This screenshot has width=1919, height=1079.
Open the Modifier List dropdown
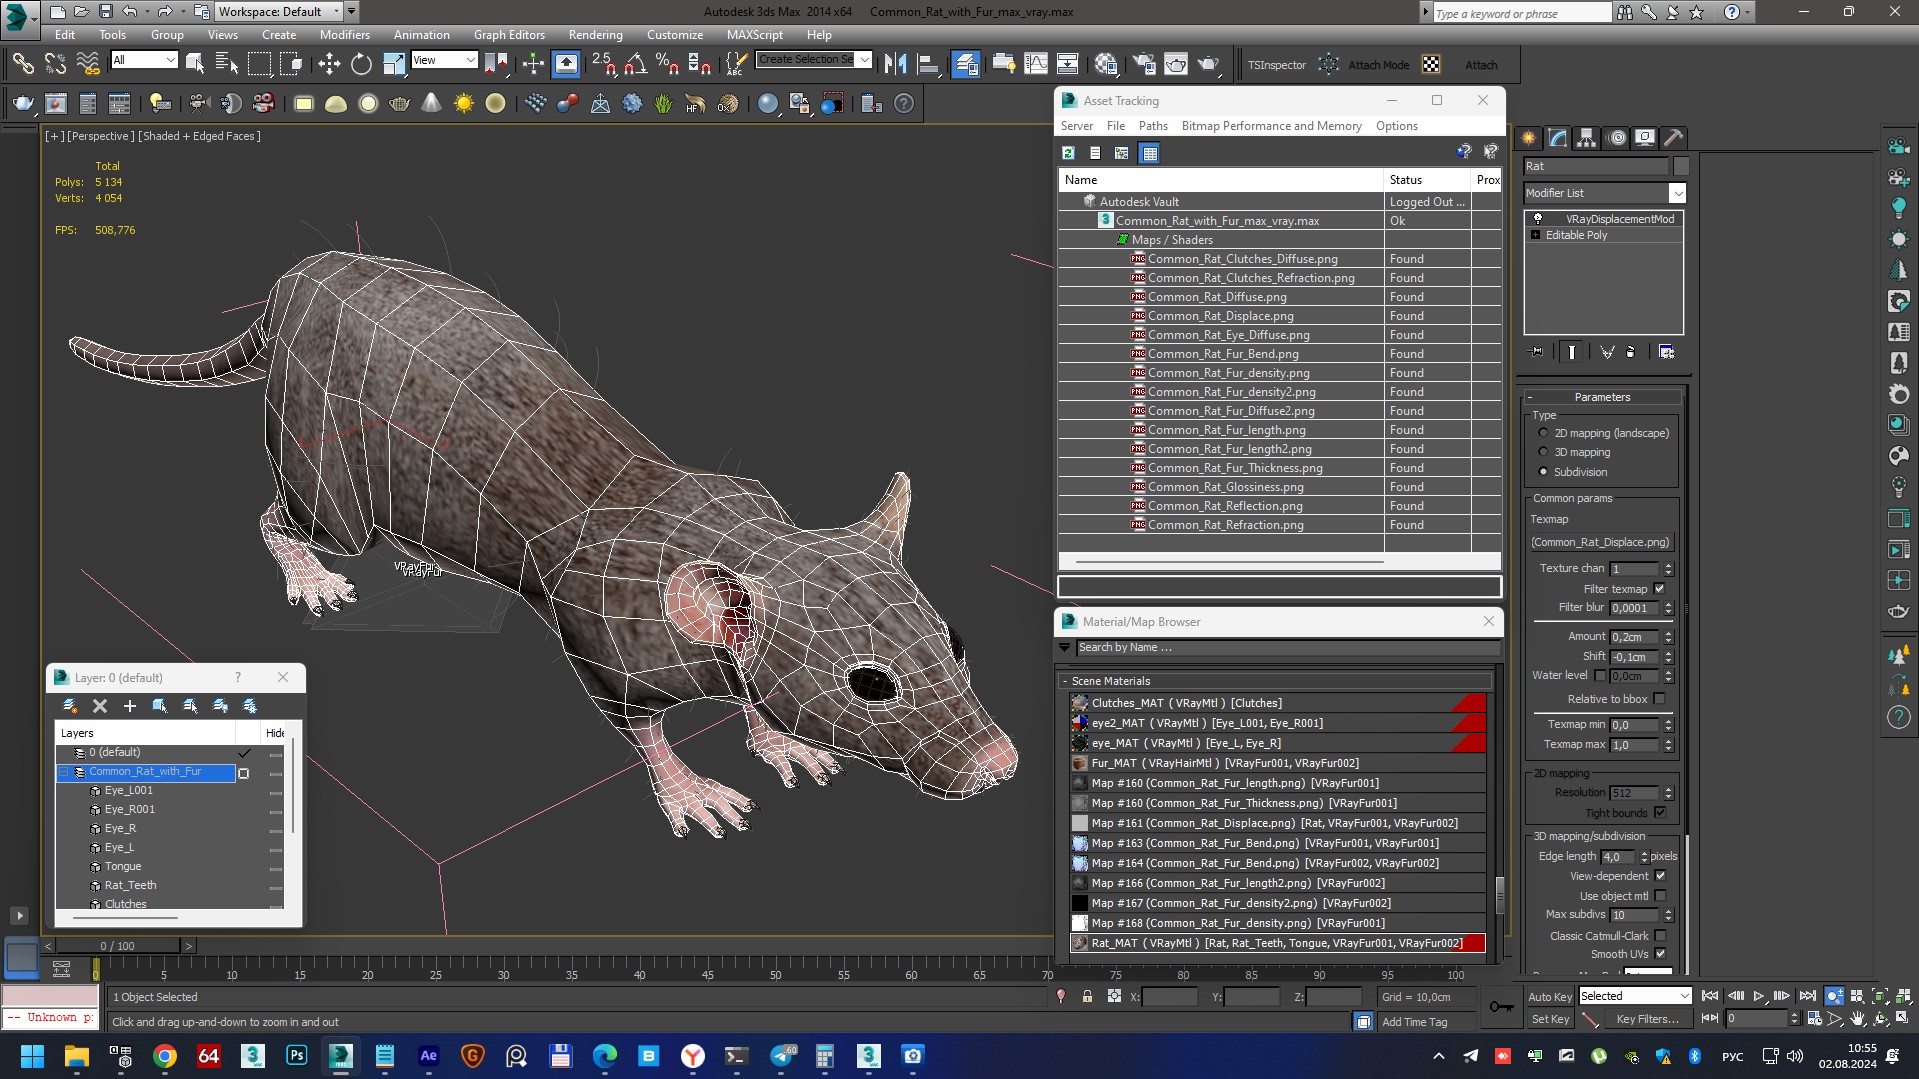pos(1677,193)
